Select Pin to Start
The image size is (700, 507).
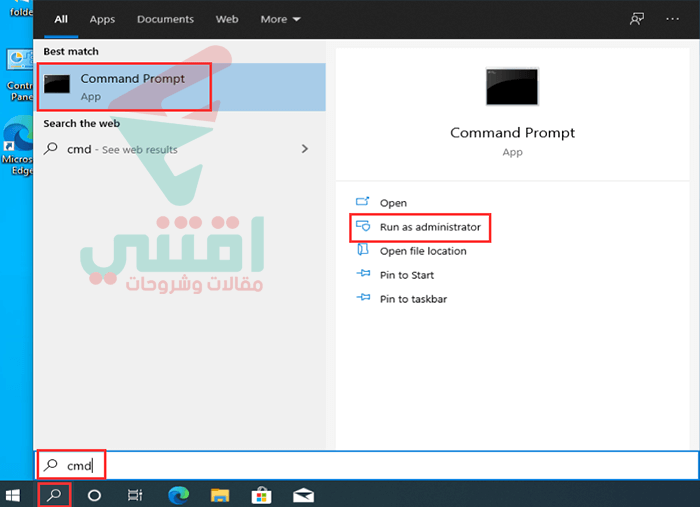(x=407, y=275)
